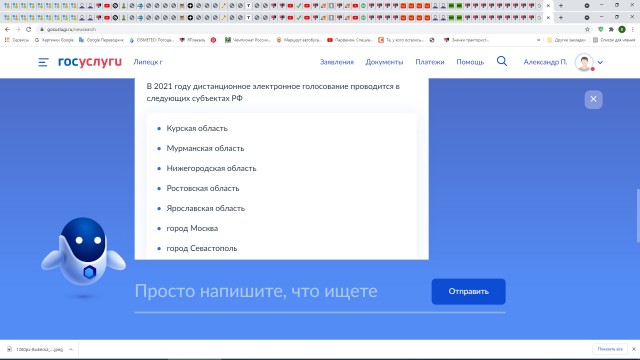The image size is (640, 360).
Task: Open the Заявления section
Action: [x=337, y=62]
